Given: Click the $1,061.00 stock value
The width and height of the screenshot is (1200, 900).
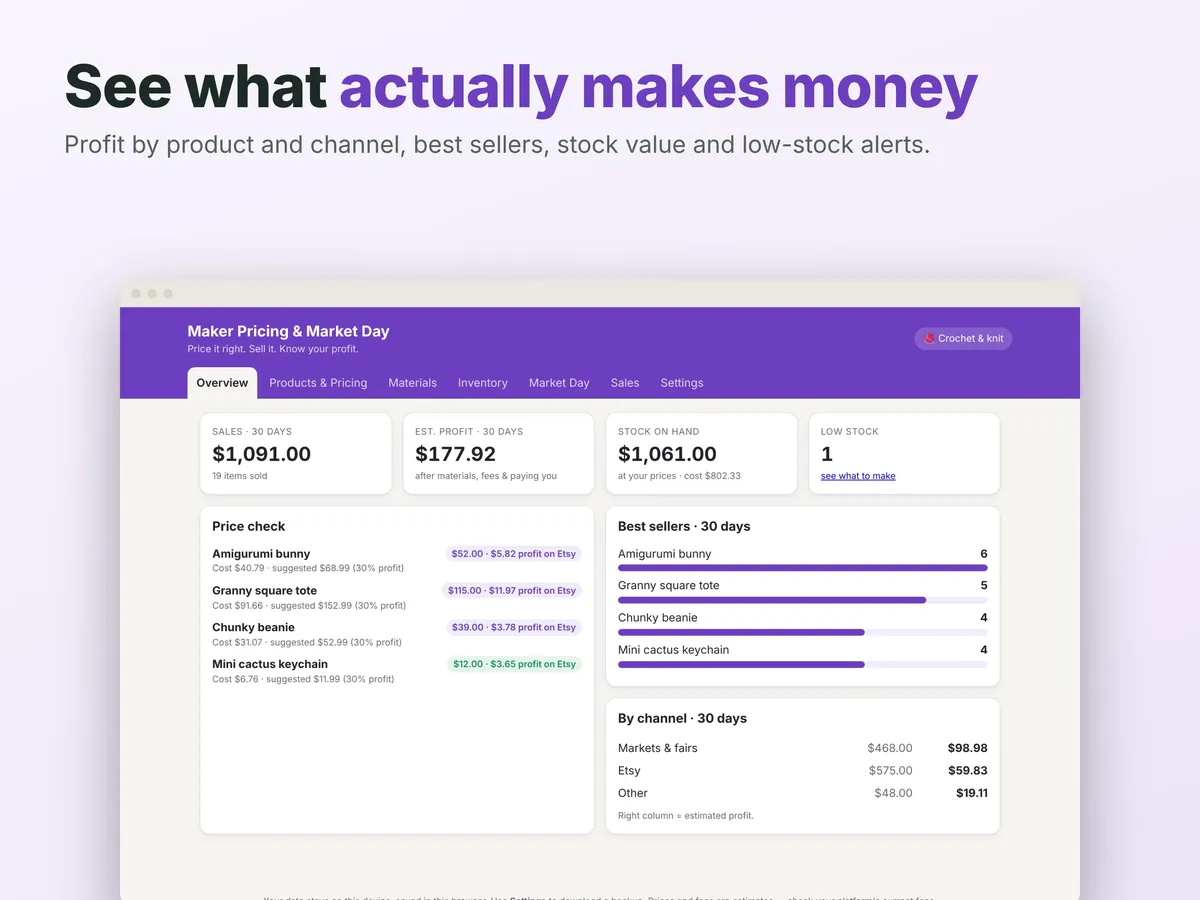Looking at the screenshot, I should click(x=667, y=454).
